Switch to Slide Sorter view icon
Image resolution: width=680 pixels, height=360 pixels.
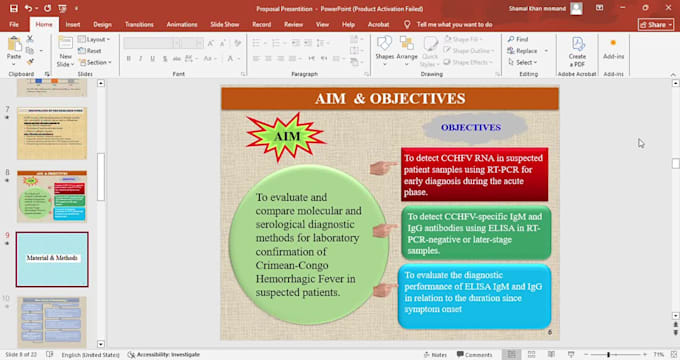[x=532, y=354]
